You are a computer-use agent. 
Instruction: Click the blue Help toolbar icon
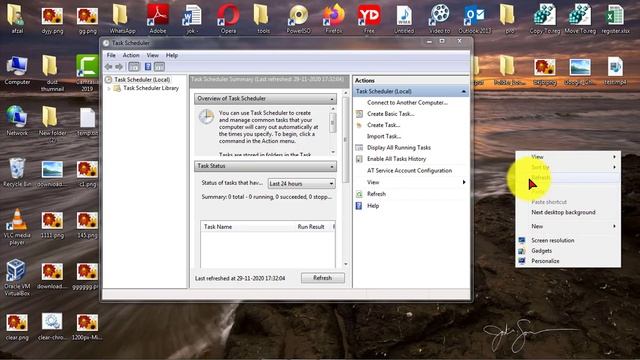pyautogui.click(x=148, y=67)
